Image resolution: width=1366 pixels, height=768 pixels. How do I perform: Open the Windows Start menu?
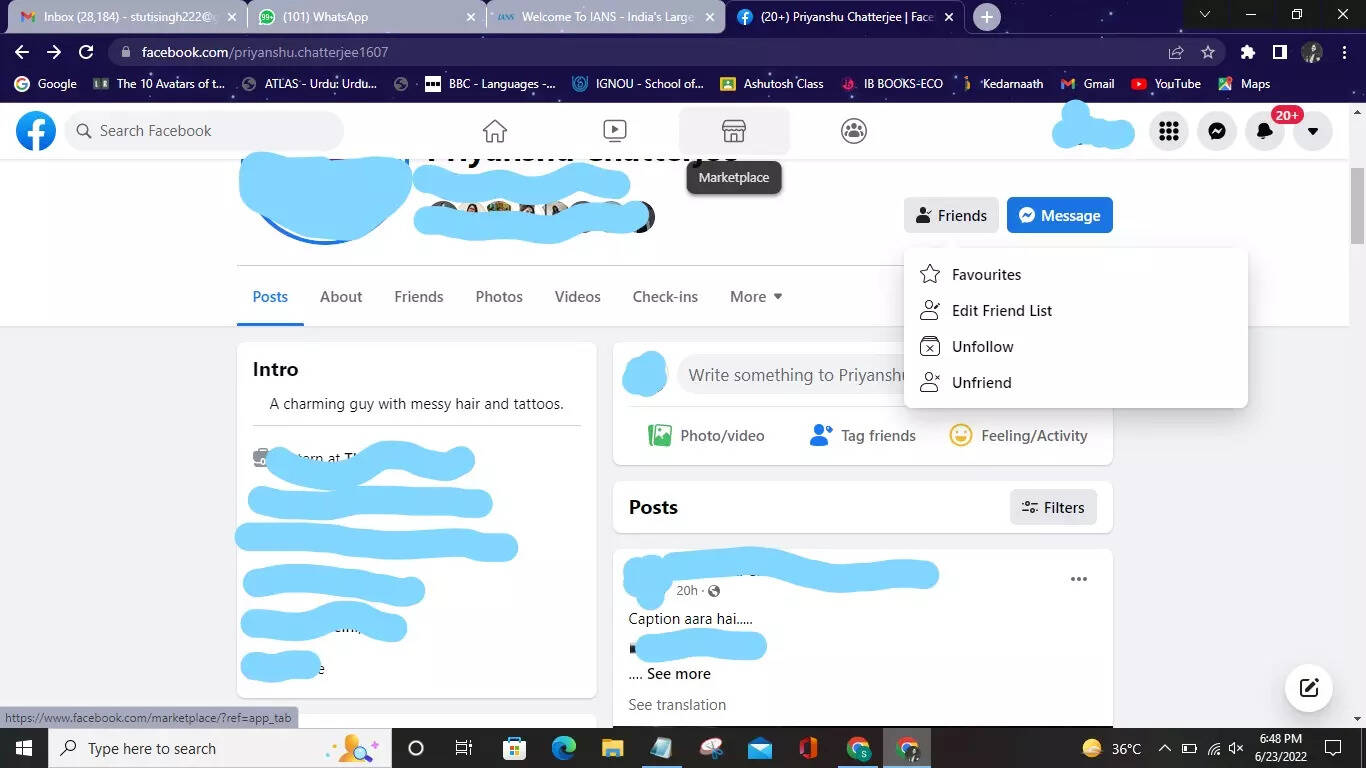(23, 748)
